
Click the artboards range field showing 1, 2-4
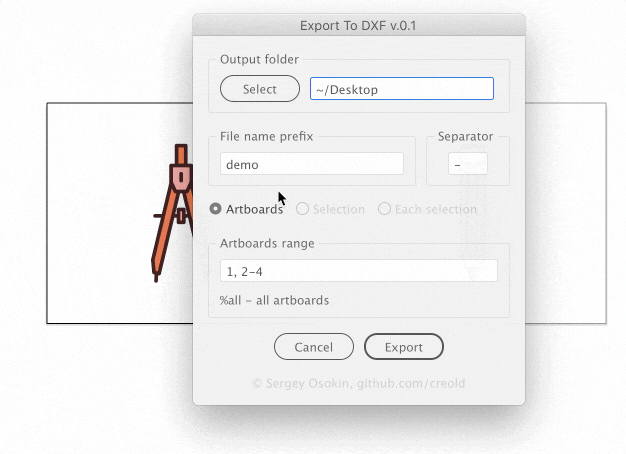click(x=359, y=271)
